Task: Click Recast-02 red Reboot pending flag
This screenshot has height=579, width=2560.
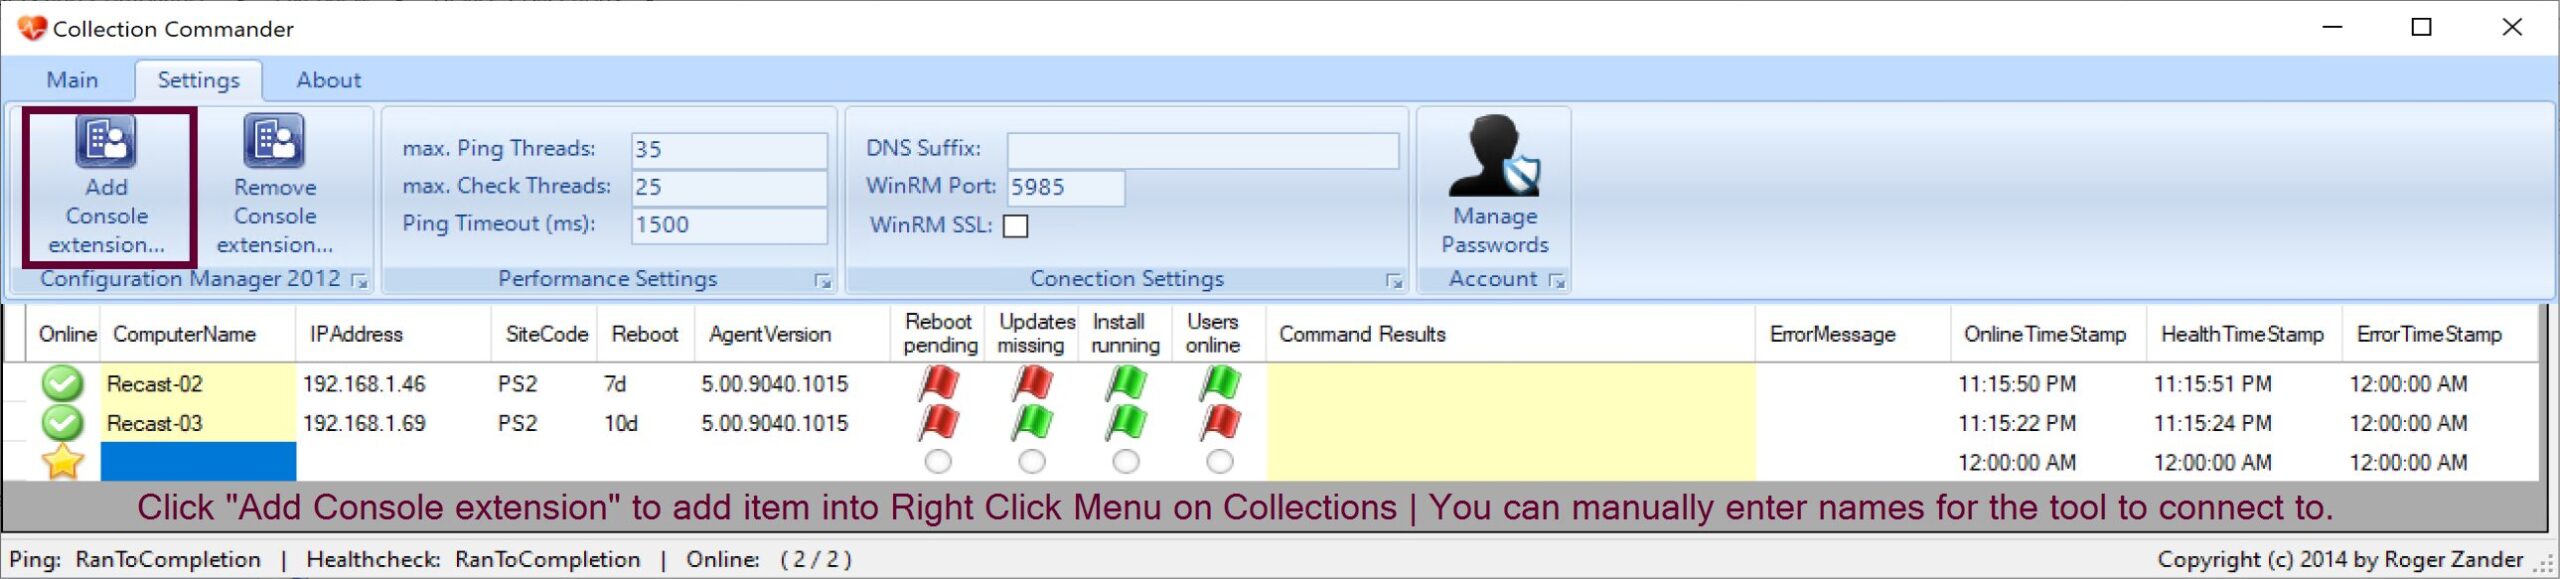Action: coord(938,384)
